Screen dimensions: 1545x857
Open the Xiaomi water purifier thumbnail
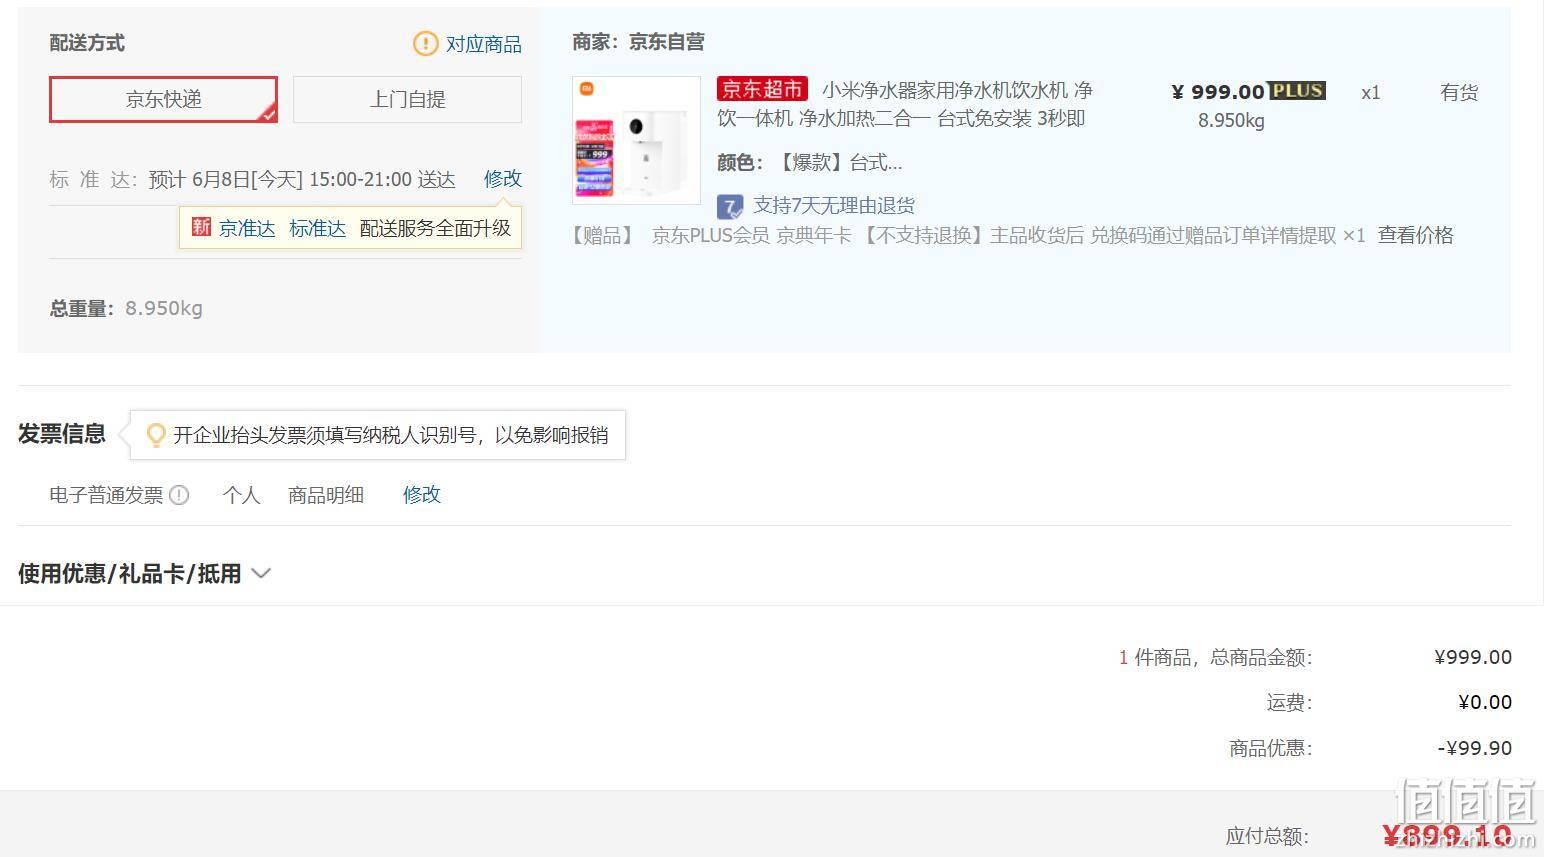point(636,140)
